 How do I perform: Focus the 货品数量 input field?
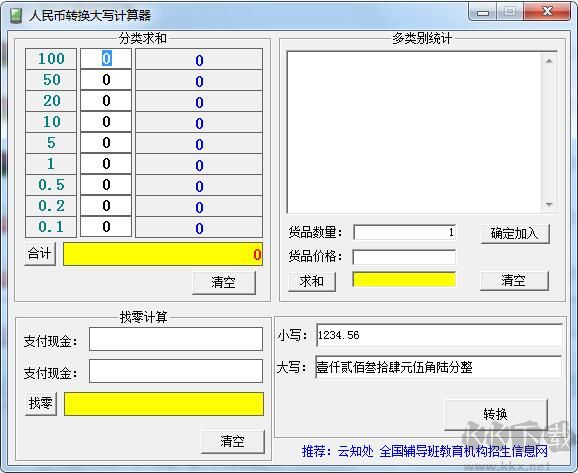[404, 233]
